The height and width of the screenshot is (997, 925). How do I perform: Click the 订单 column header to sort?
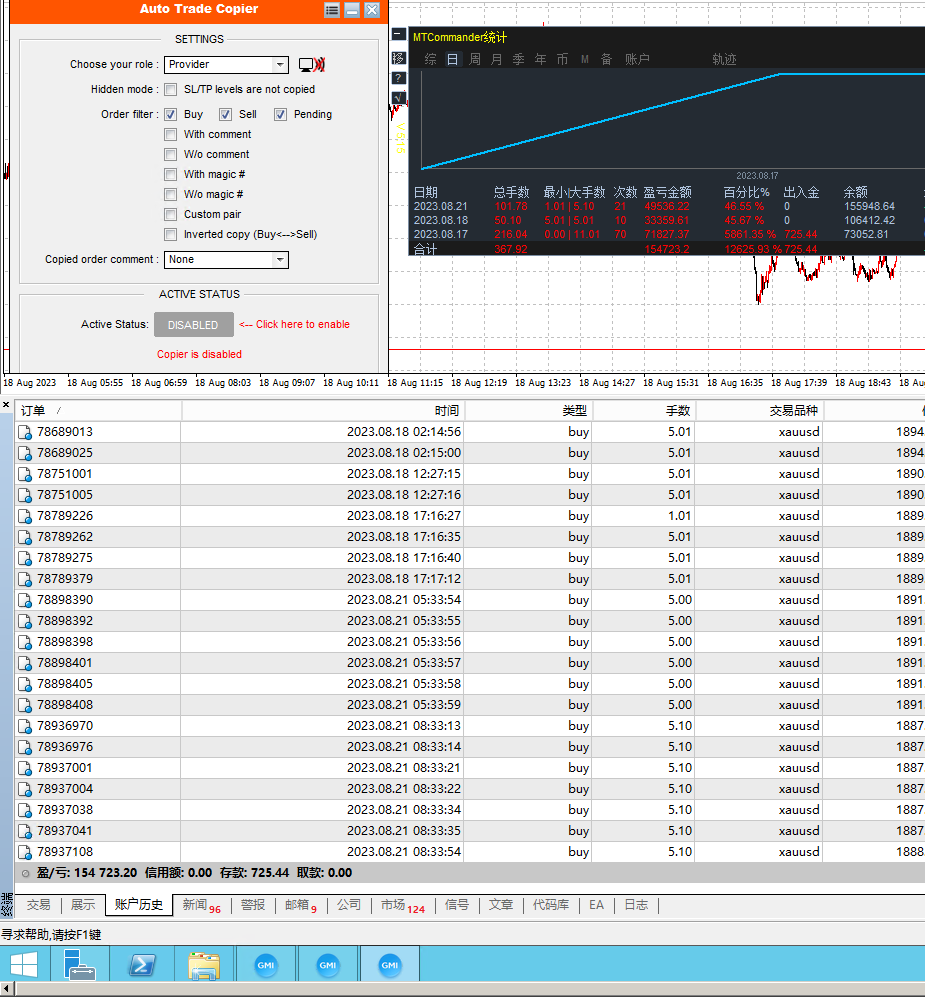point(35,411)
